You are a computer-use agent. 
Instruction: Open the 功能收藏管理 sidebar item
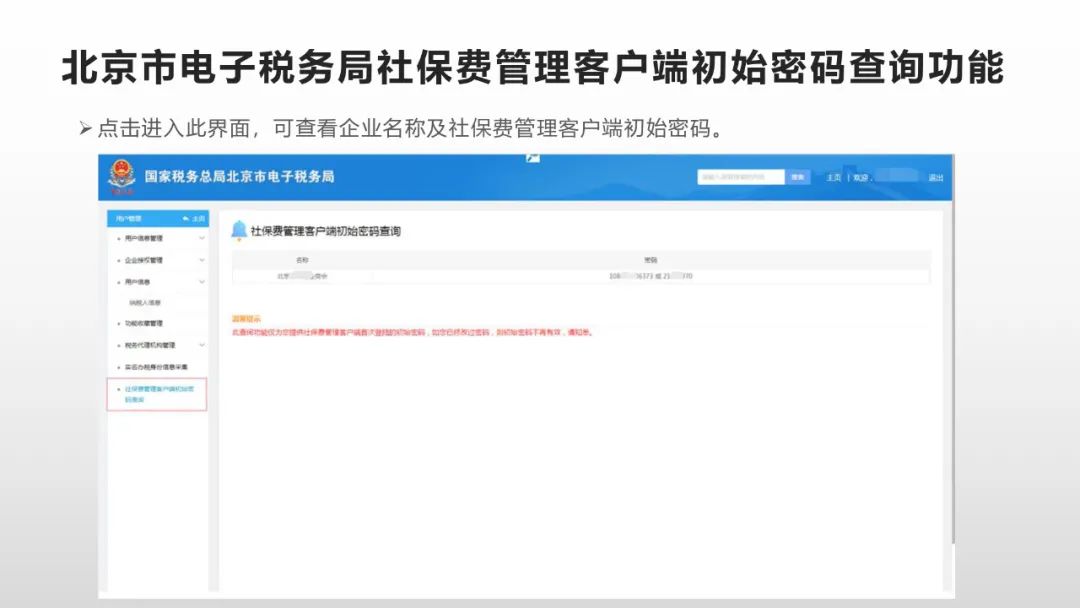tap(143, 323)
